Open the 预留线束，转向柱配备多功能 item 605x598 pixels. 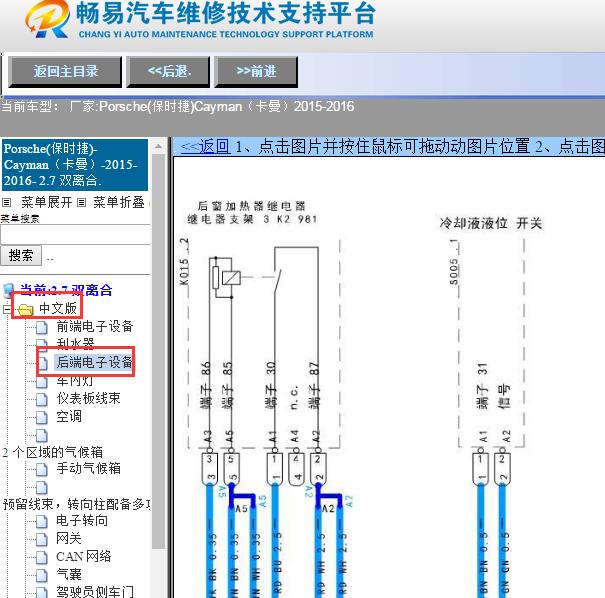[x=76, y=504]
